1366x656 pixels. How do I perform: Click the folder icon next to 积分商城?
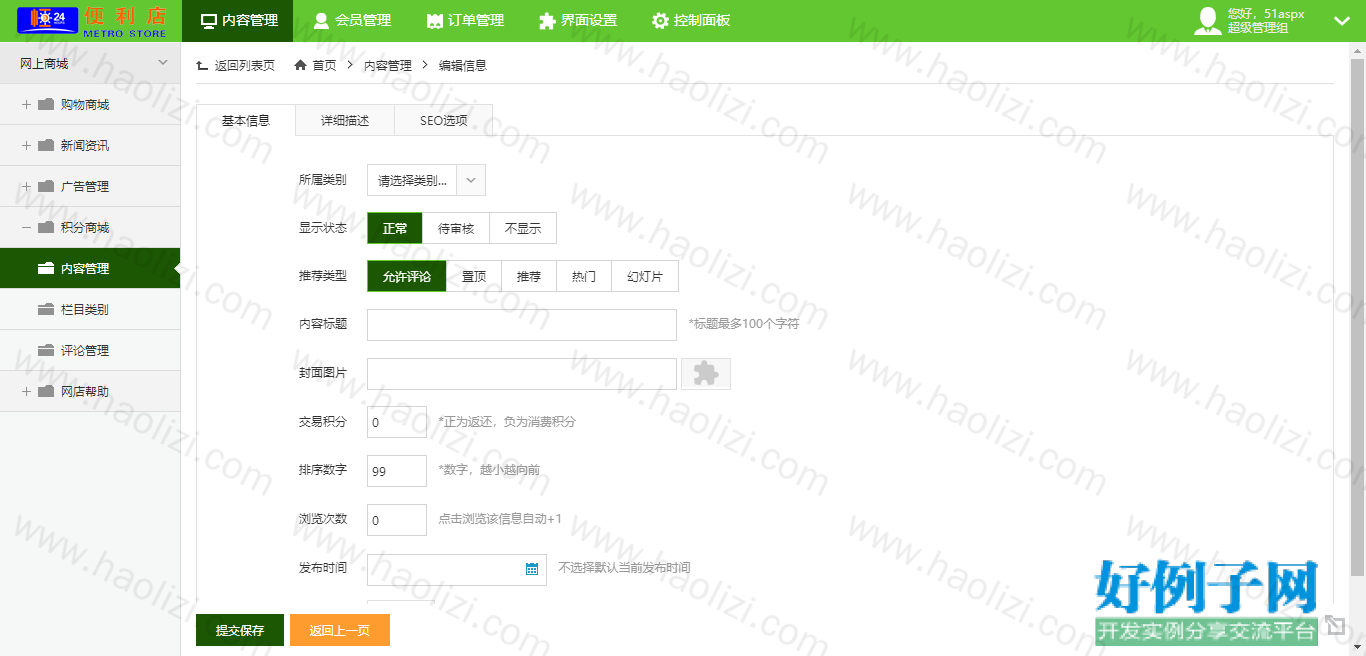[46, 227]
